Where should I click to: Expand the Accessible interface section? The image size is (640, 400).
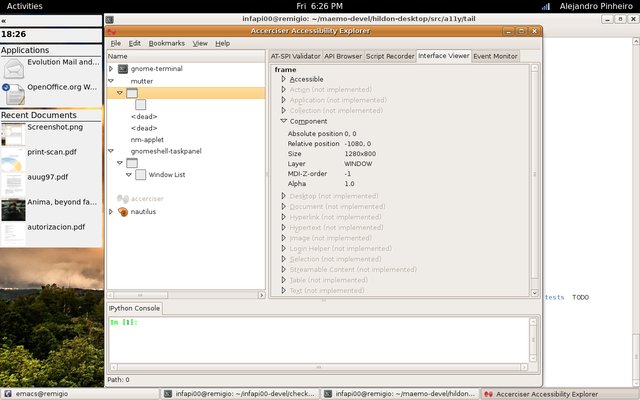tap(284, 79)
